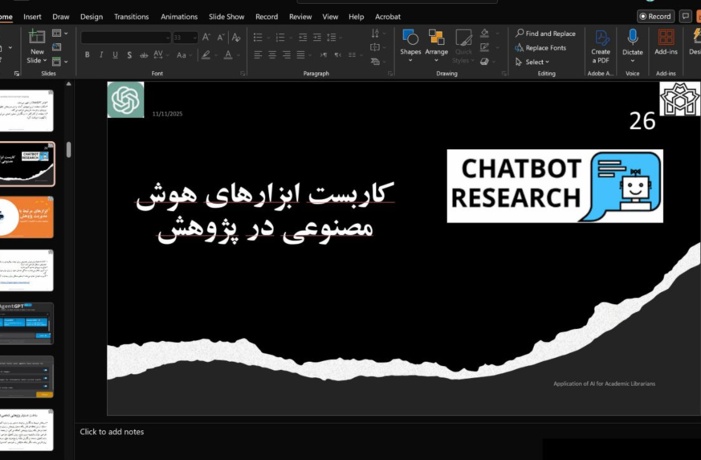Click the Shape Fill icon
This screenshot has width=701, height=460.
[x=485, y=33]
